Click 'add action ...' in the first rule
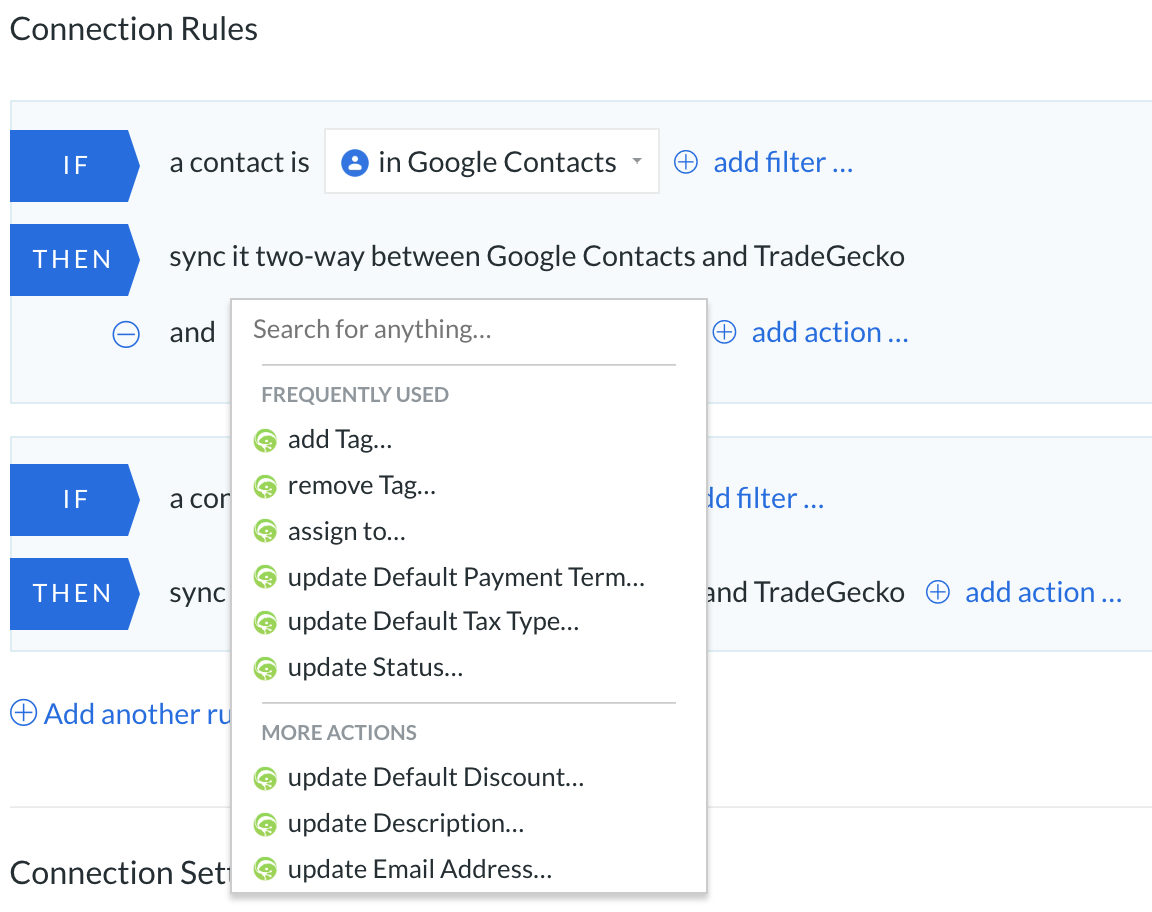Viewport: 1152px width, 912px height. tap(829, 332)
